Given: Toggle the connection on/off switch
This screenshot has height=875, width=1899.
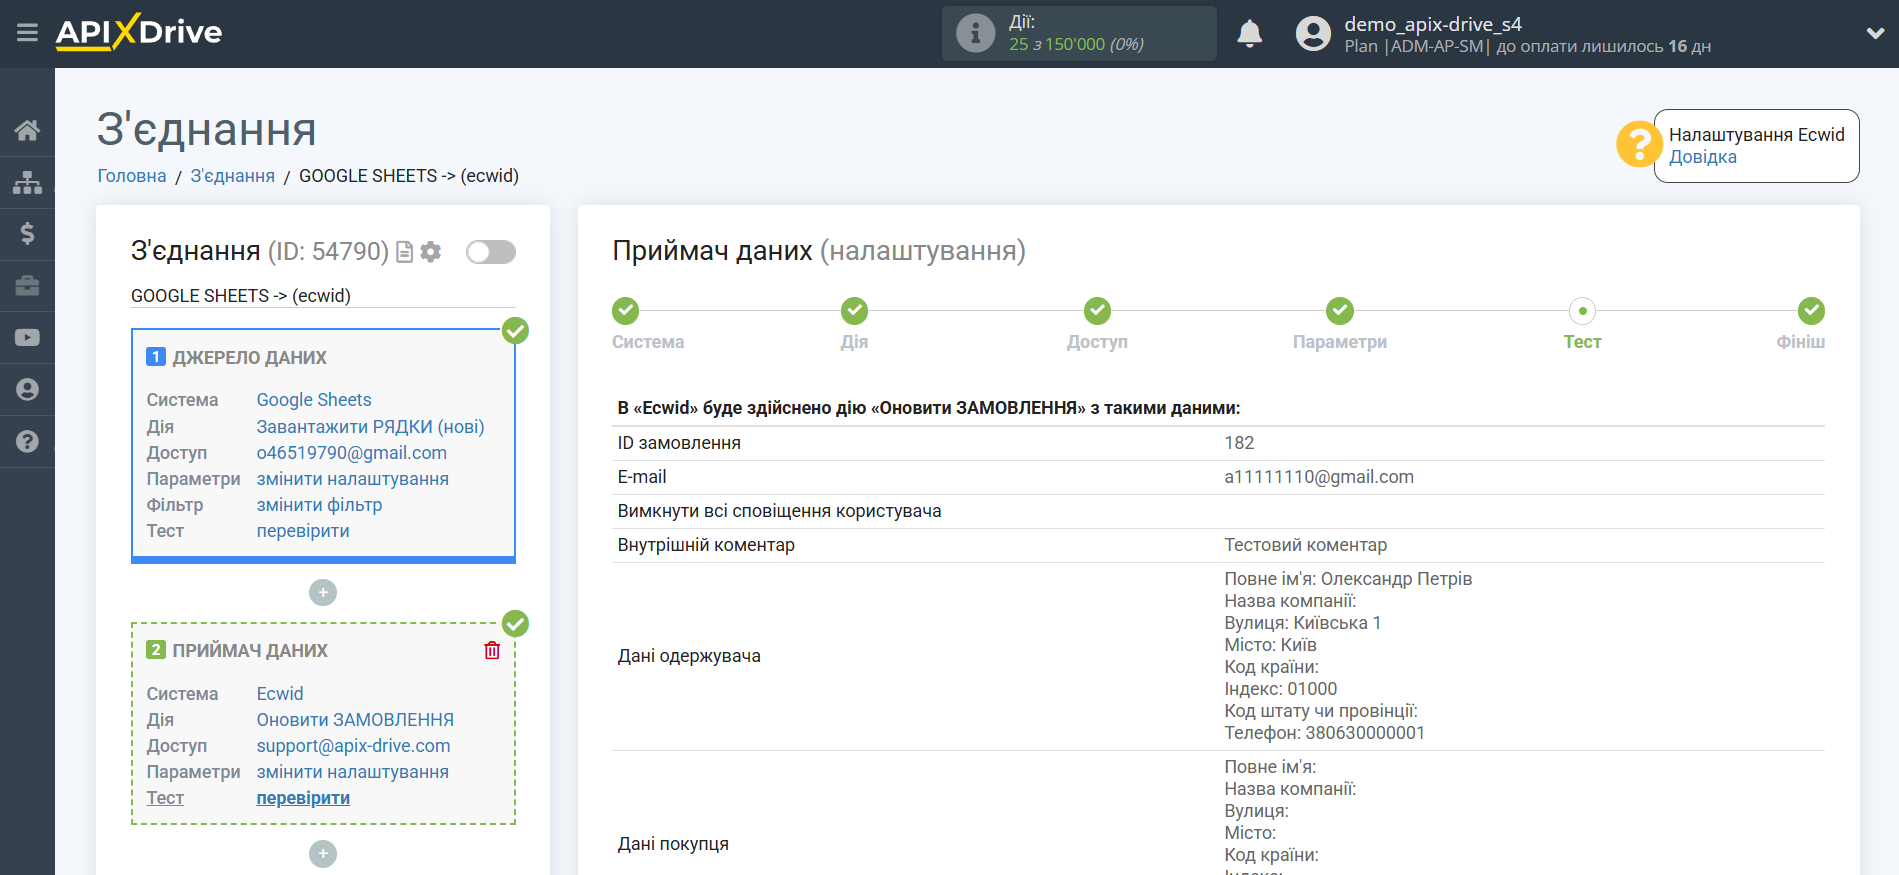Looking at the screenshot, I should coord(491,252).
